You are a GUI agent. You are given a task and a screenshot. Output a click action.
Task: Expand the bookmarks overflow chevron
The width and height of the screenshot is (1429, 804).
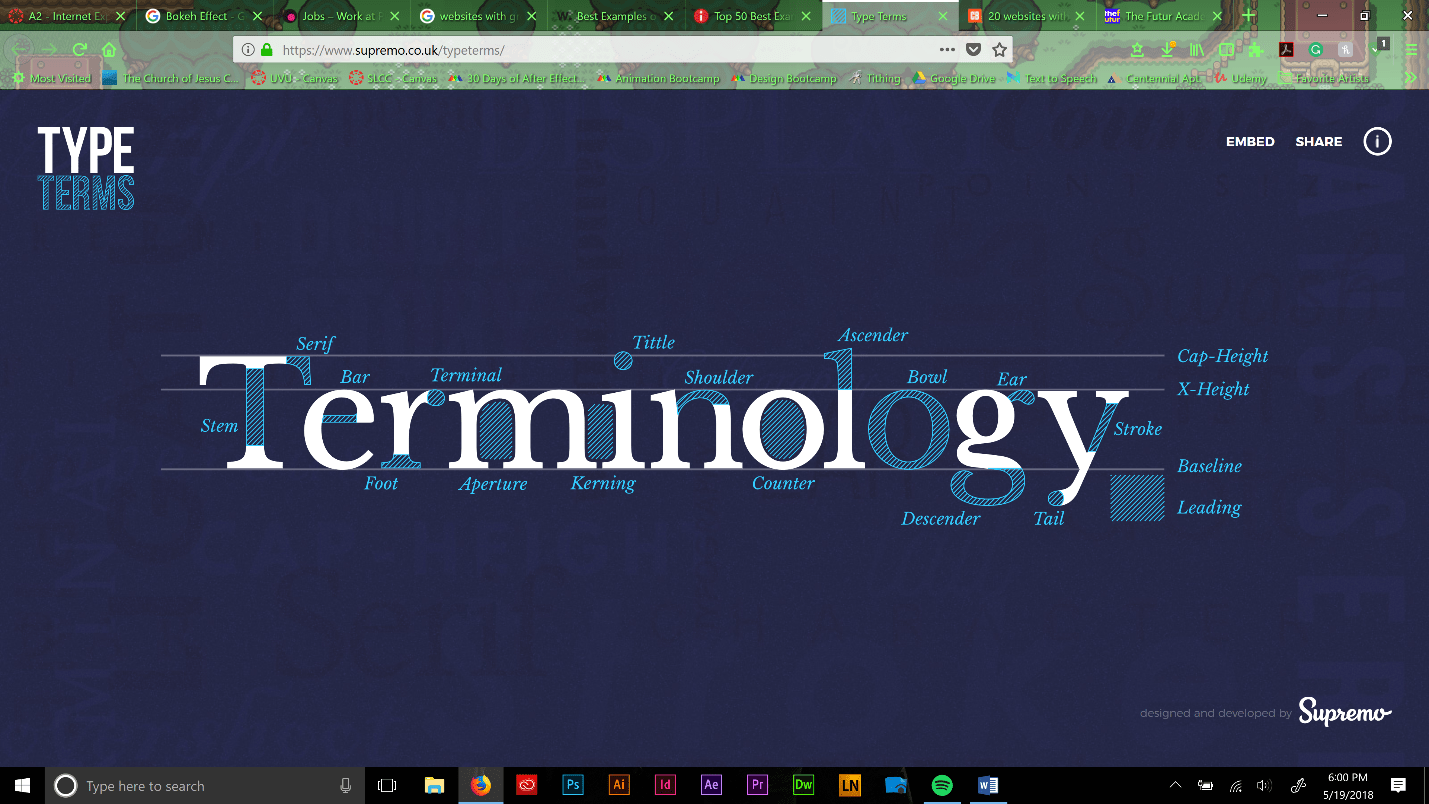click(1411, 78)
